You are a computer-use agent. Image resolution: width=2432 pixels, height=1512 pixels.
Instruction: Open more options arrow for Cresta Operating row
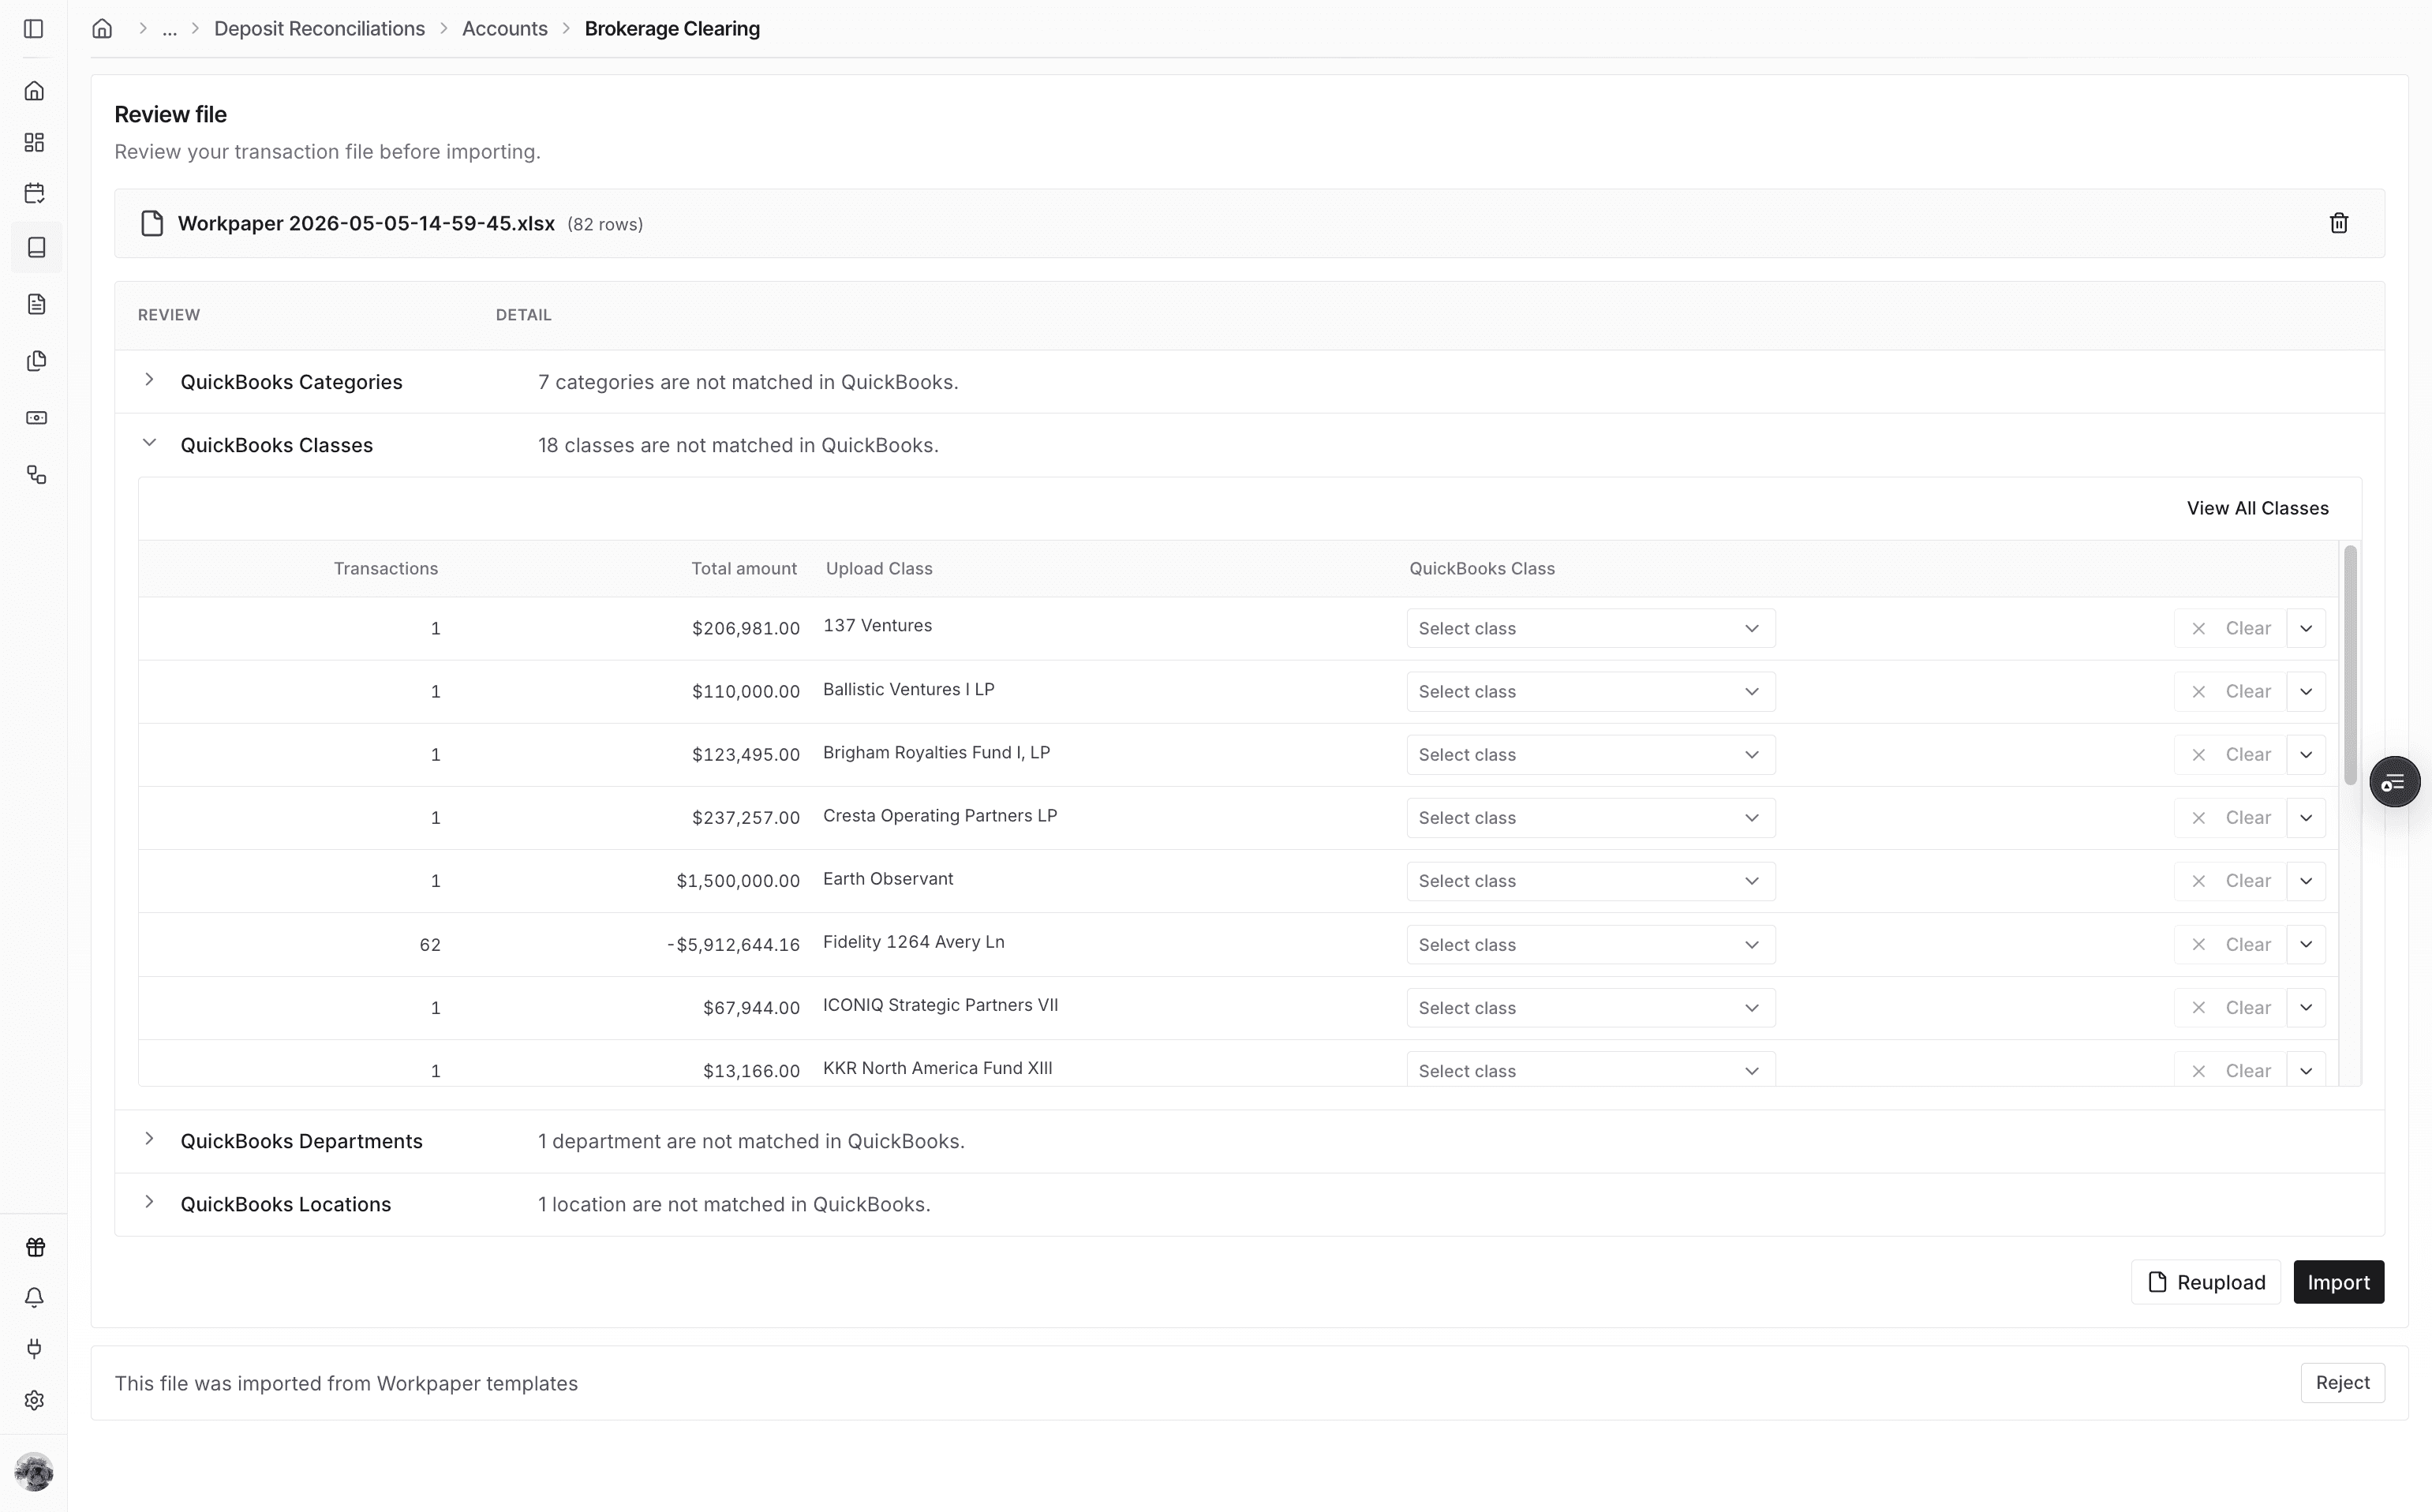(x=2306, y=818)
